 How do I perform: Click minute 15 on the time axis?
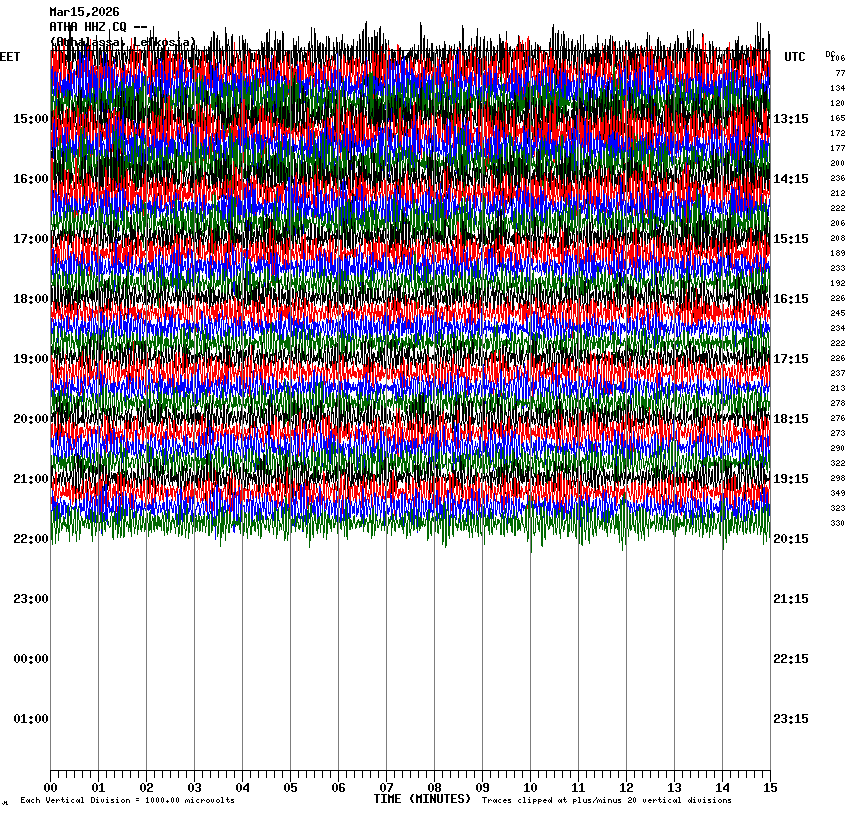point(770,788)
